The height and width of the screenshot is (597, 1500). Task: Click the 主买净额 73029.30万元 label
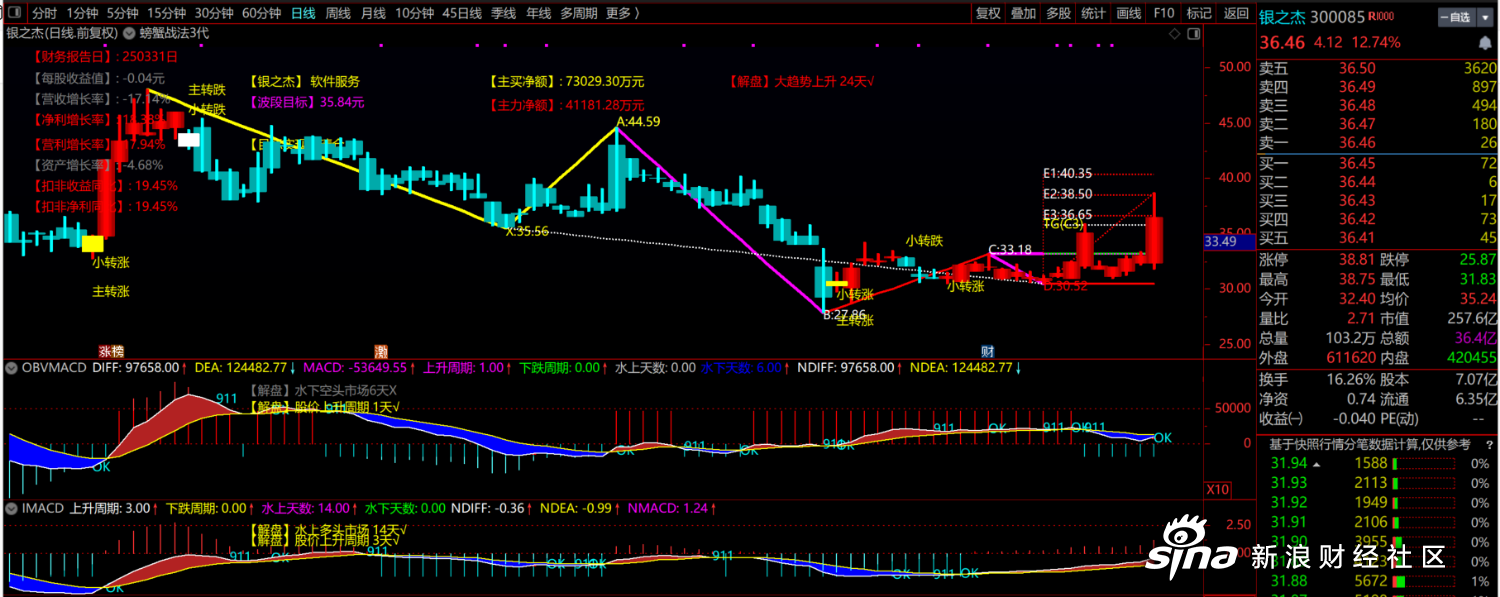[566, 81]
